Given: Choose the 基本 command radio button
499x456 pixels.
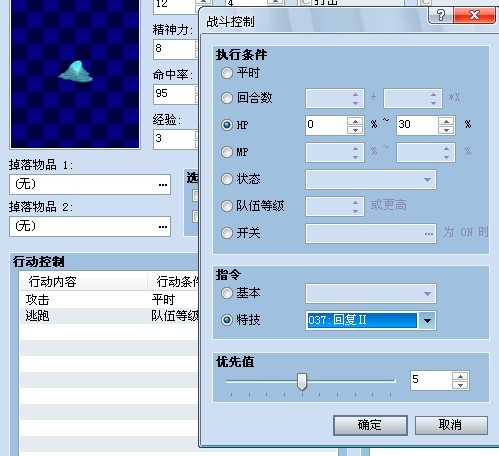Looking at the screenshot, I should (227, 293).
